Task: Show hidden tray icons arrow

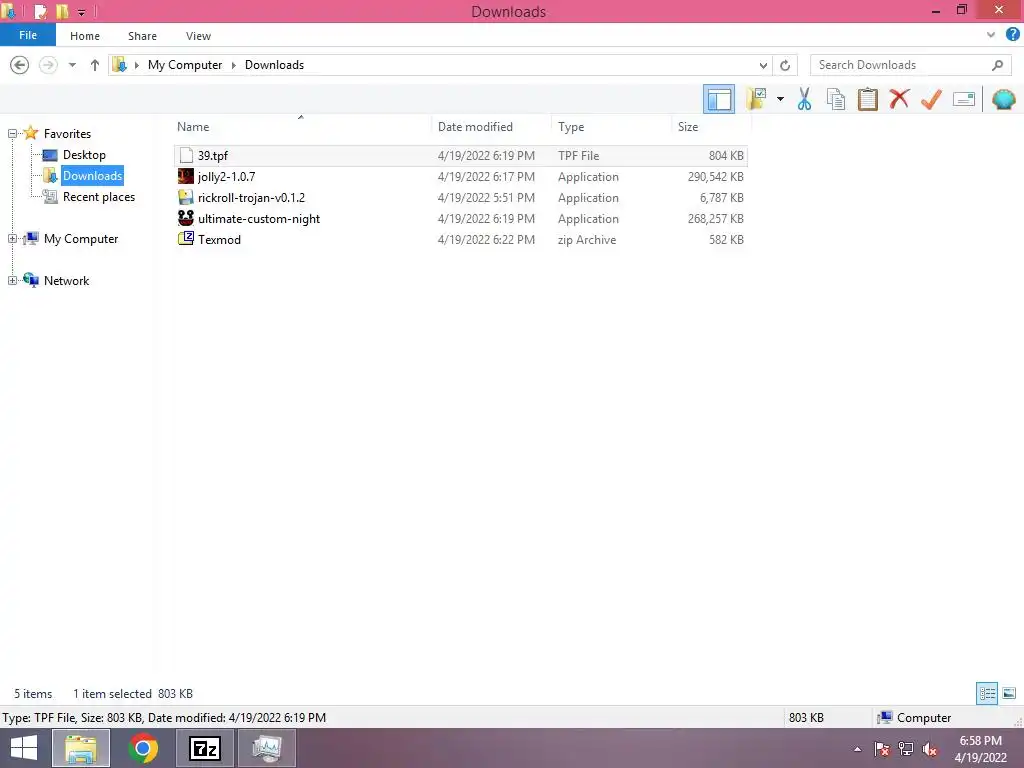Action: click(x=857, y=749)
